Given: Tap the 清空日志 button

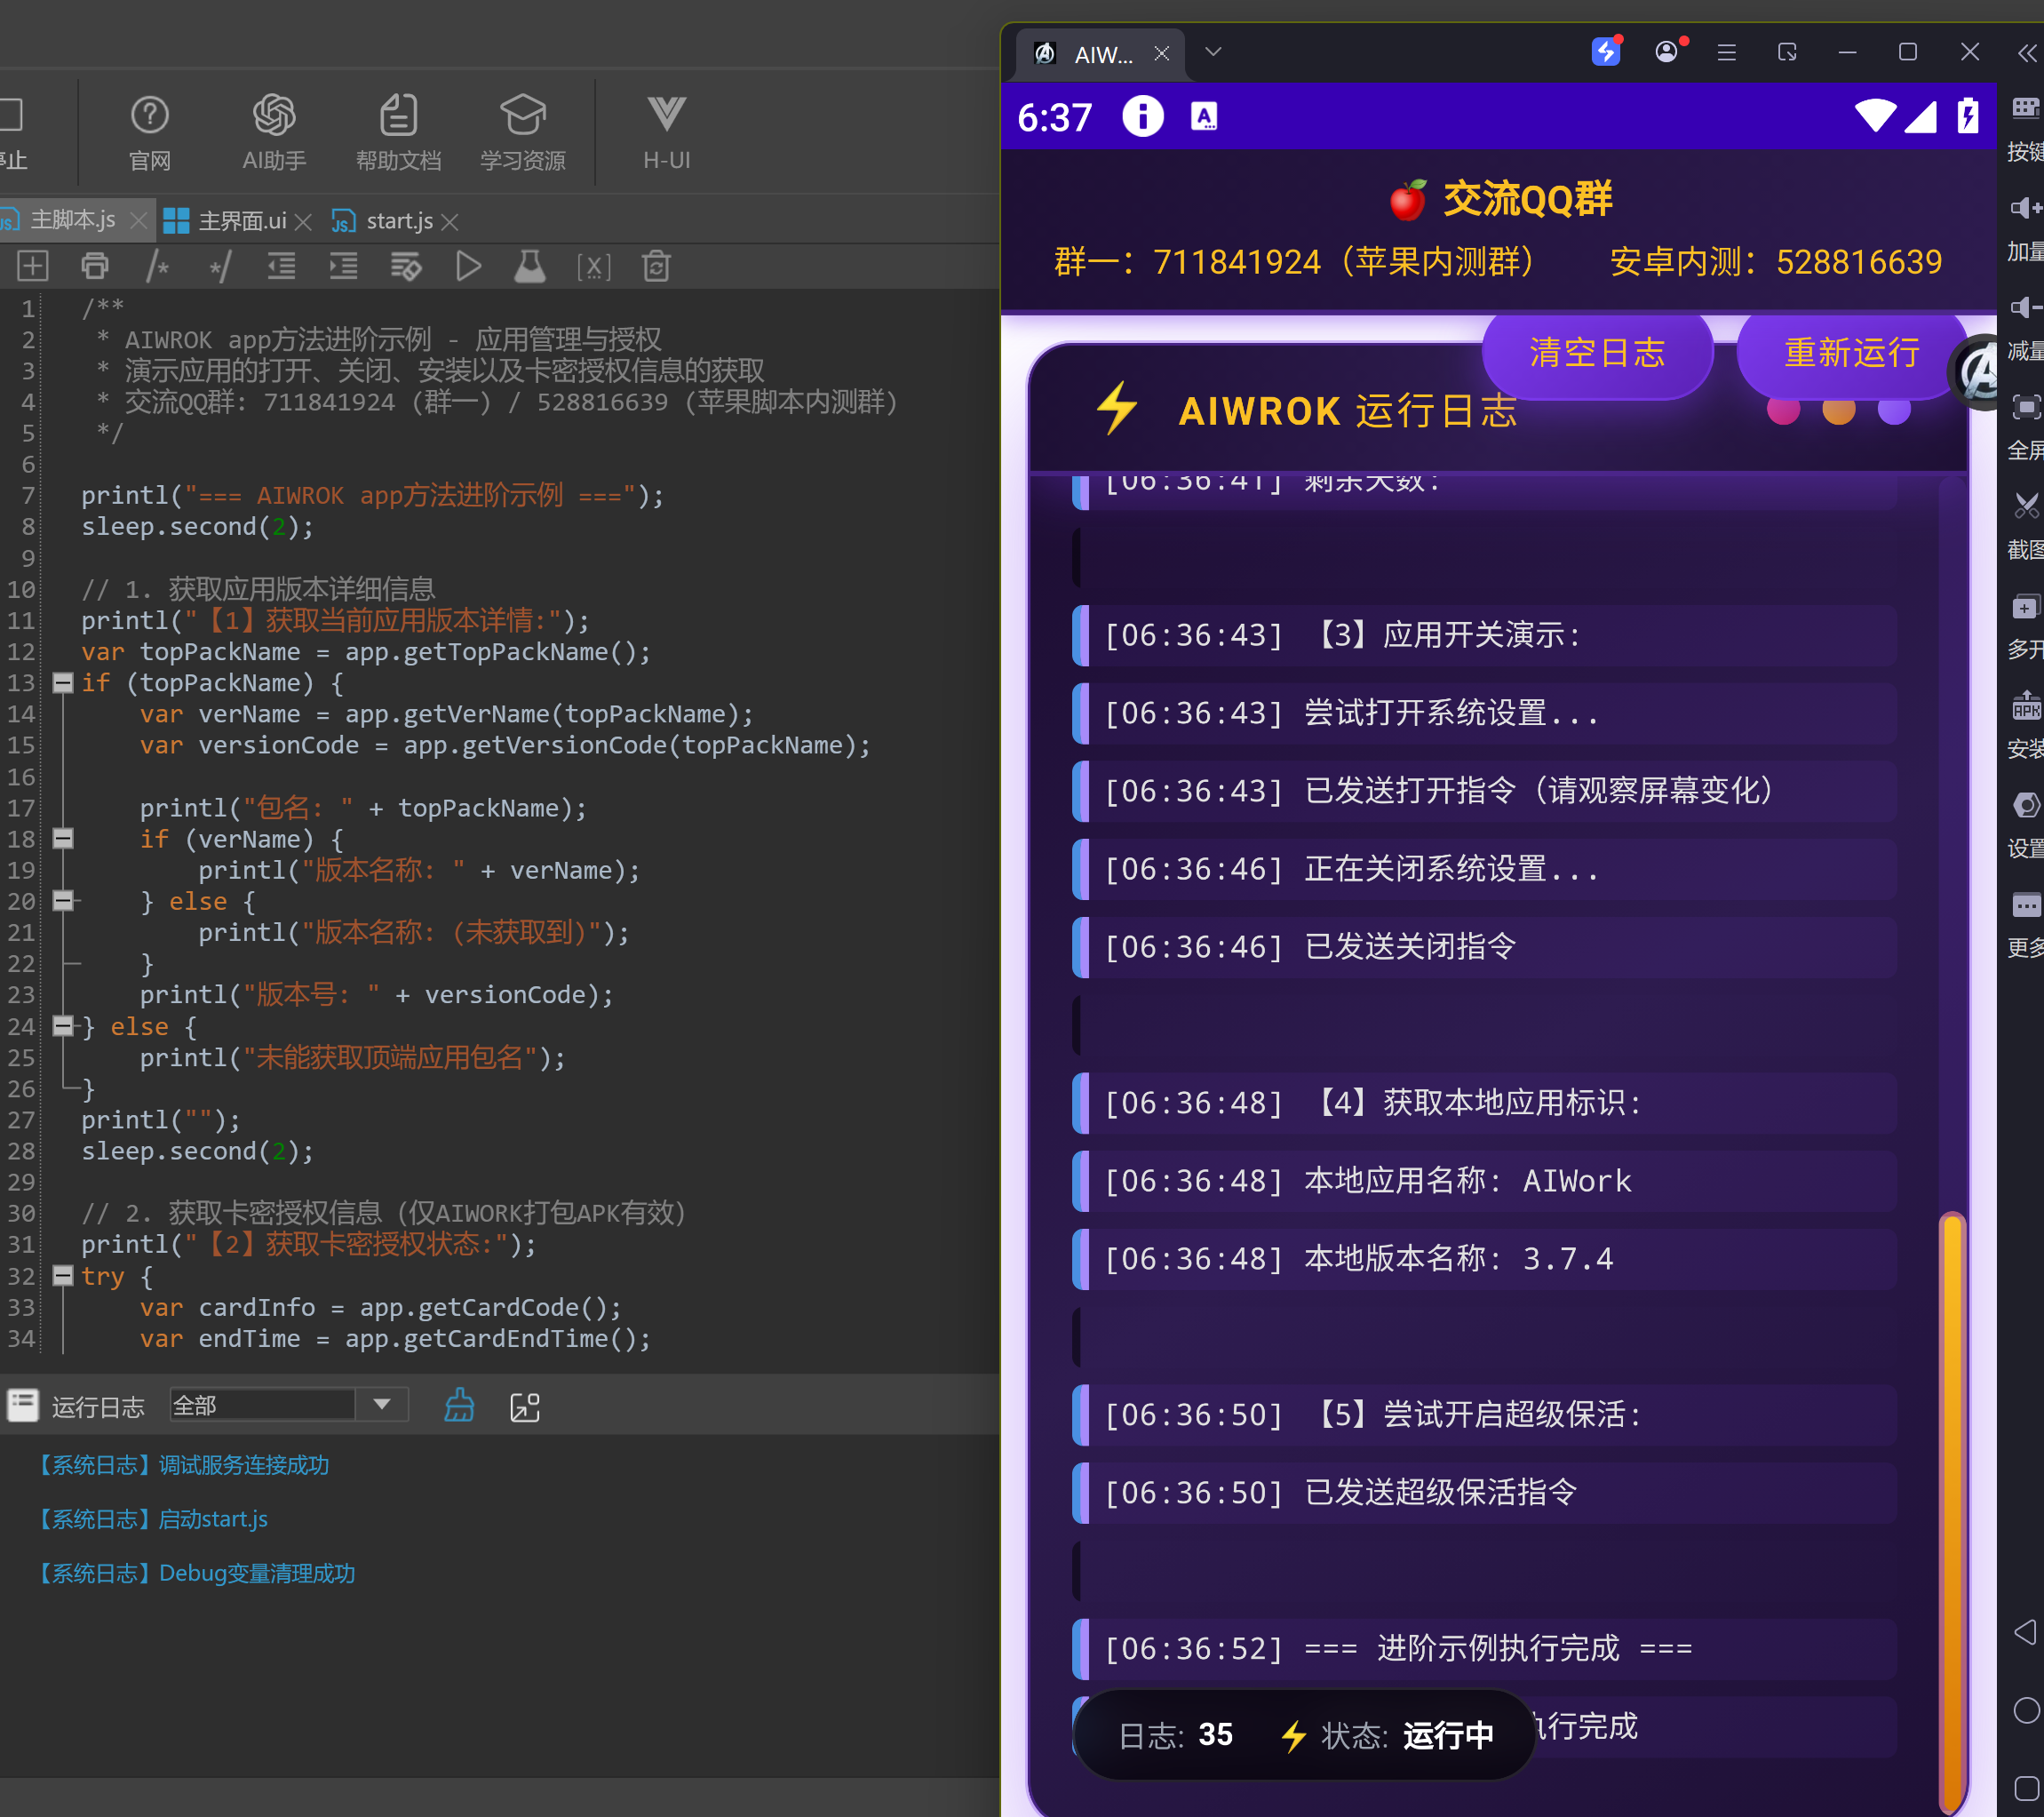Looking at the screenshot, I should pos(1597,352).
